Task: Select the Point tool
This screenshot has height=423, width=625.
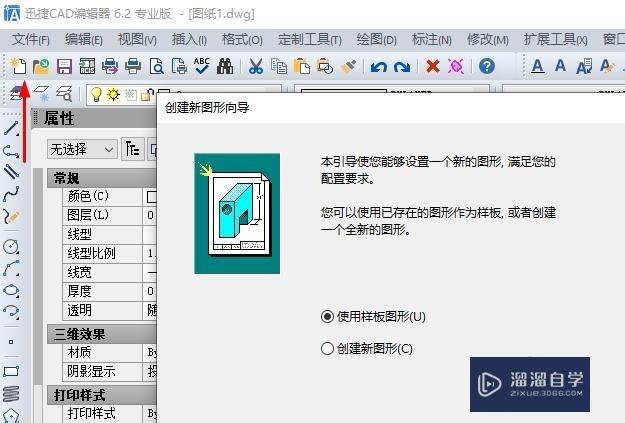Action: point(11,342)
